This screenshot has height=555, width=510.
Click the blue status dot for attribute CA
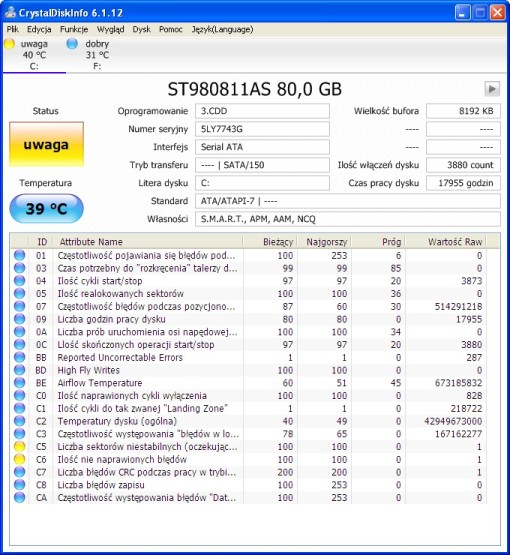19,497
